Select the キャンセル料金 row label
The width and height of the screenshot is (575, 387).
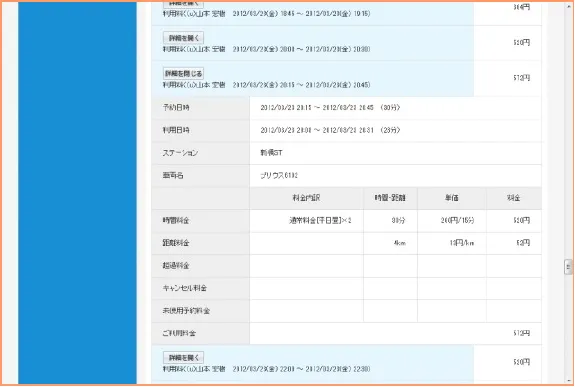tap(184, 288)
